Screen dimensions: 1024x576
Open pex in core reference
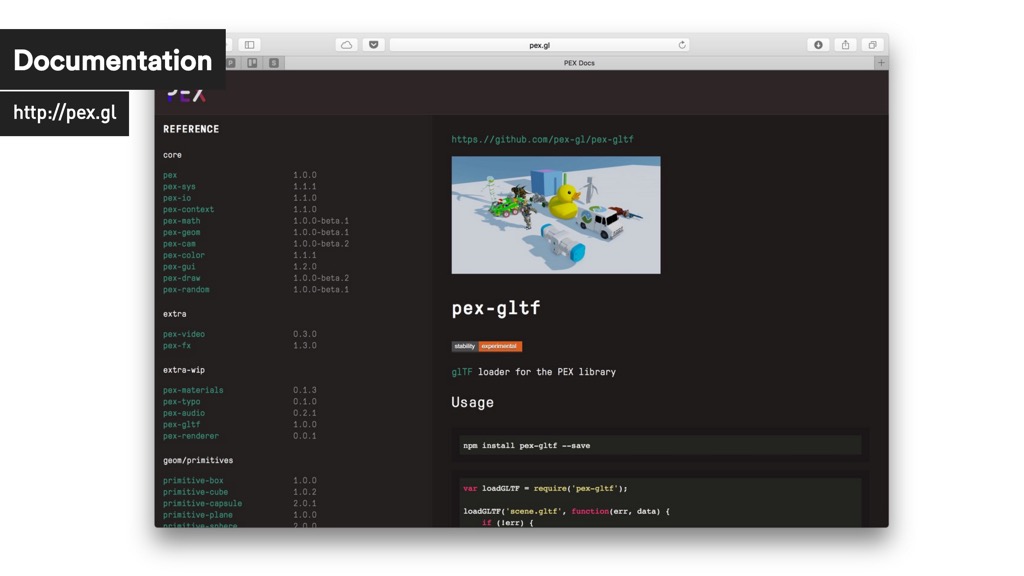click(x=170, y=175)
